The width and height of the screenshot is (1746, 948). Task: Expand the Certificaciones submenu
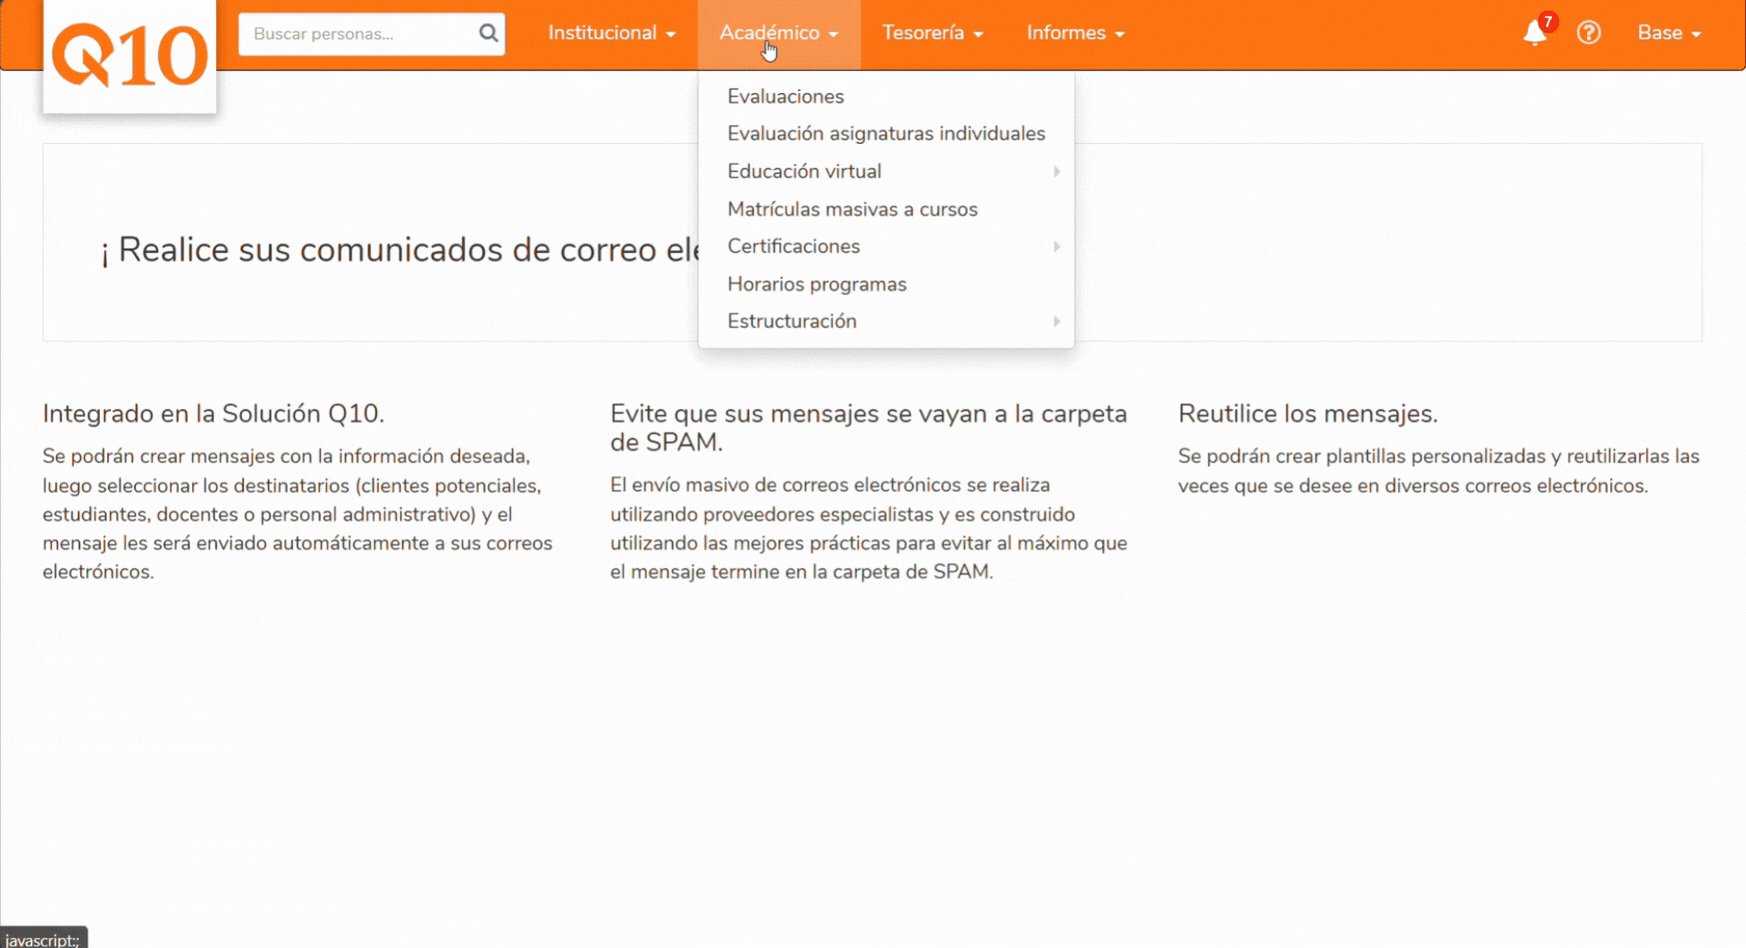pyautogui.click(x=886, y=247)
